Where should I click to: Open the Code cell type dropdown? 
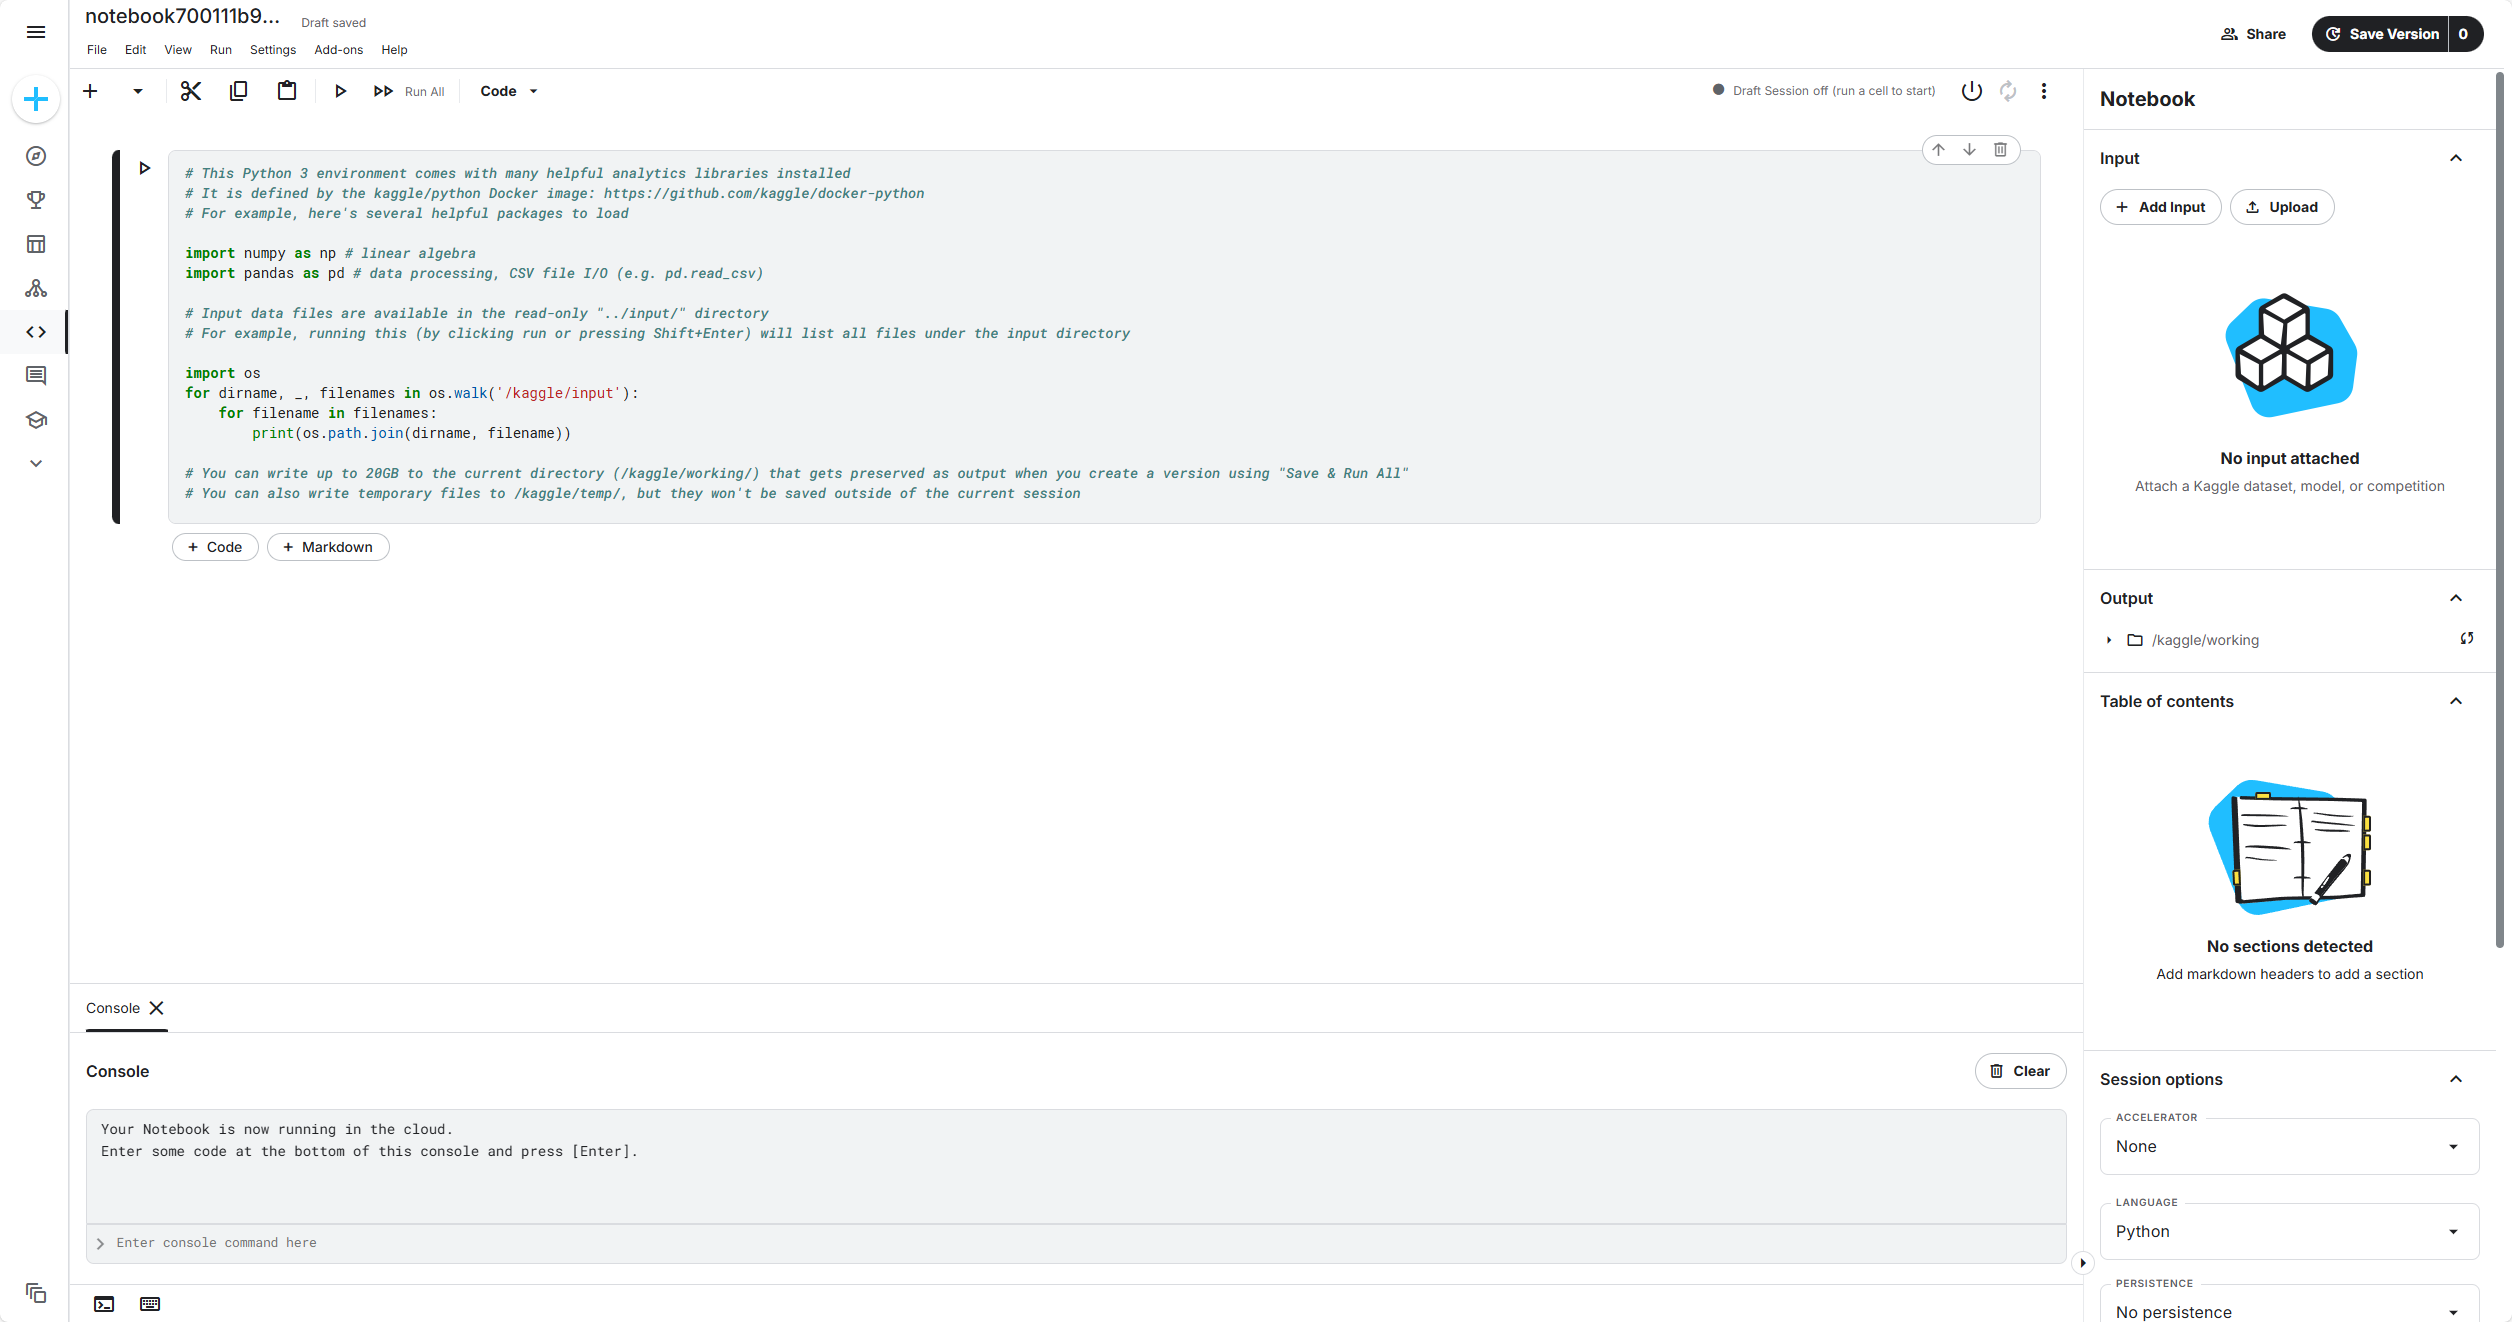[x=508, y=90]
